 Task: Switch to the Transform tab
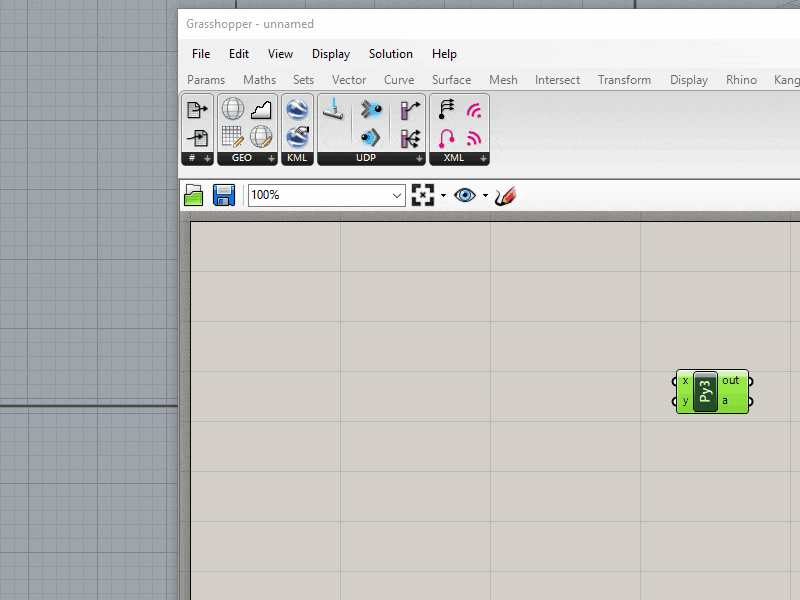point(624,80)
